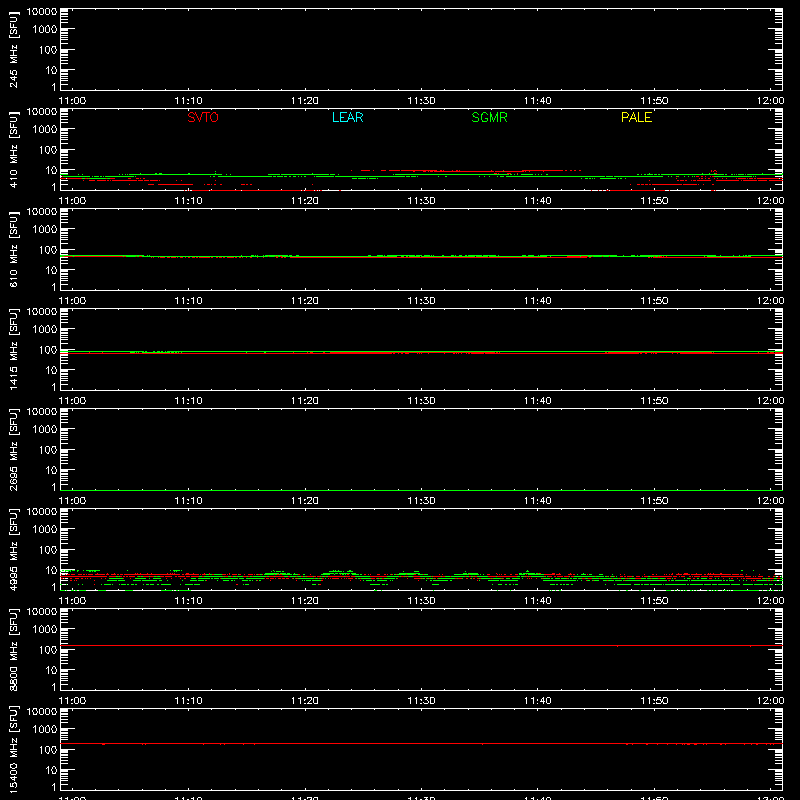
Task: Select the 610 MHz [SFU] axis label
Action: [x=14, y=250]
